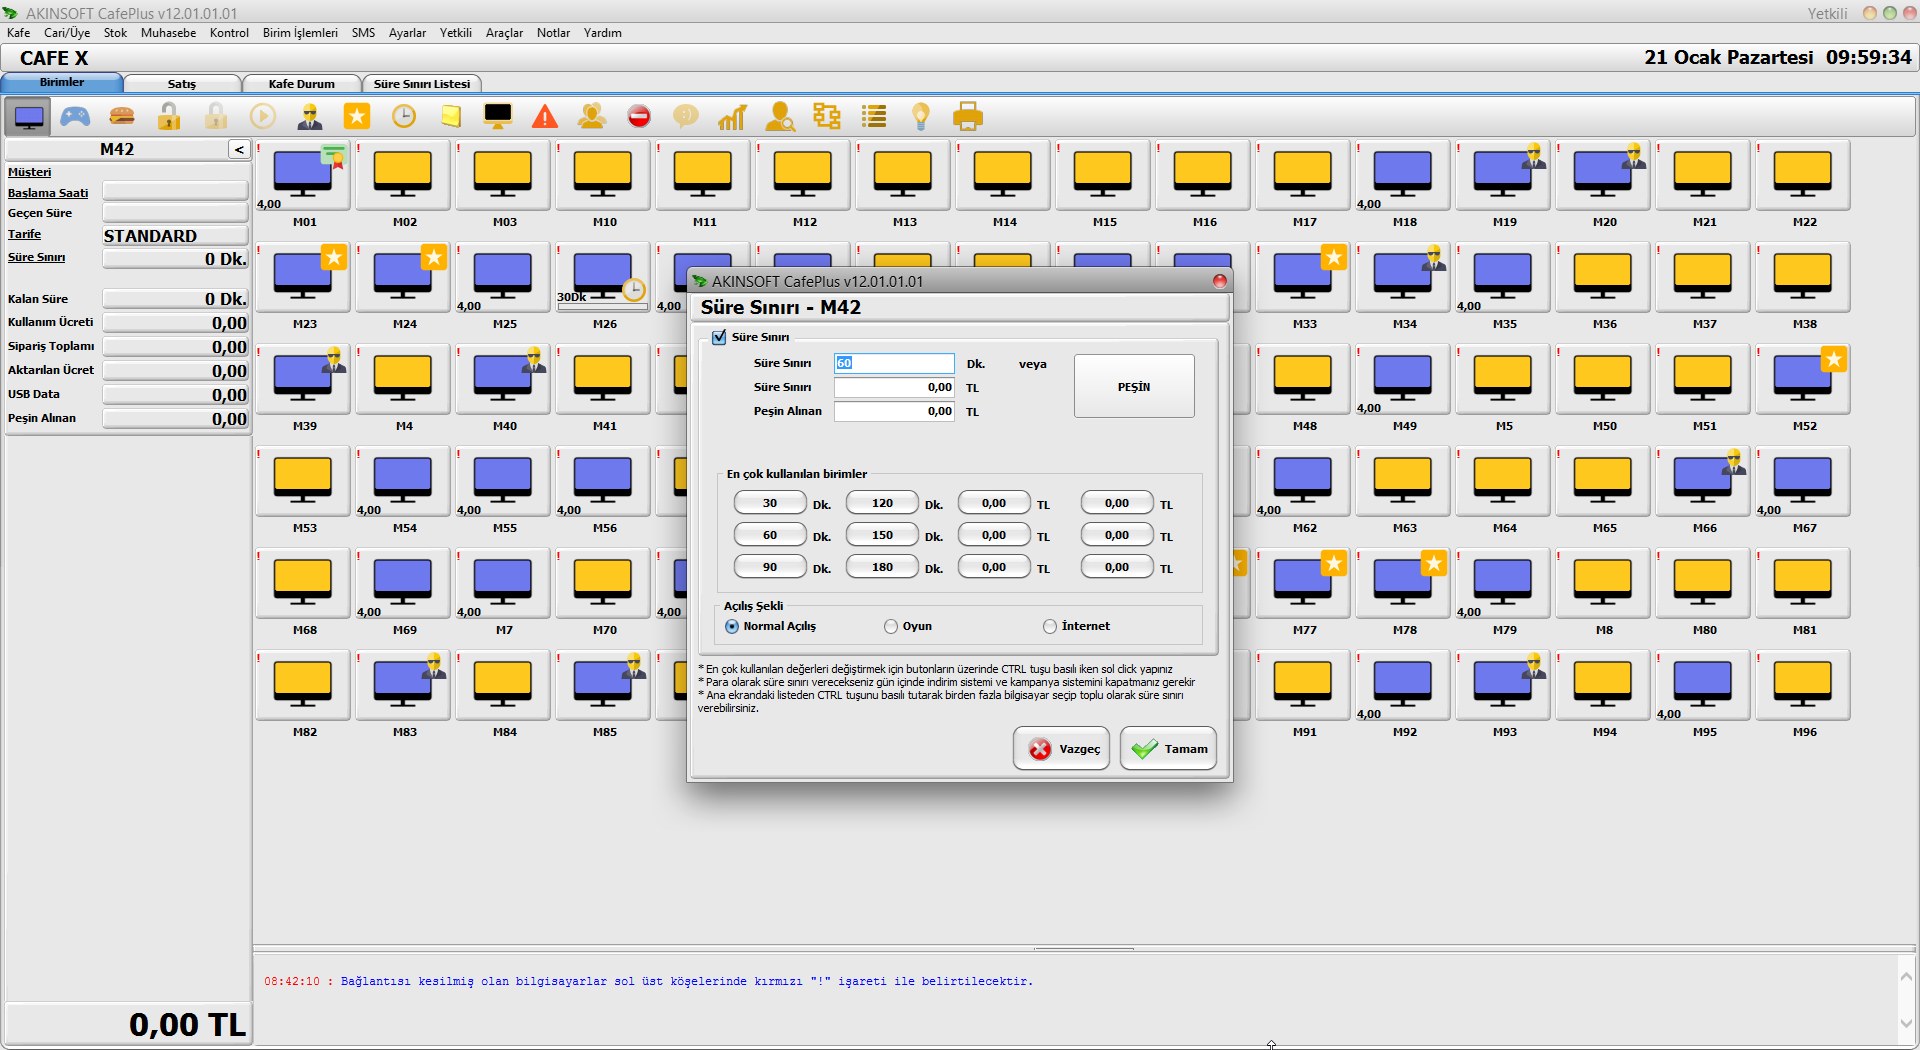Screen dimensions: 1920x1050
Task: Click the log scrollbar down arrow
Action: [x=1906, y=1023]
